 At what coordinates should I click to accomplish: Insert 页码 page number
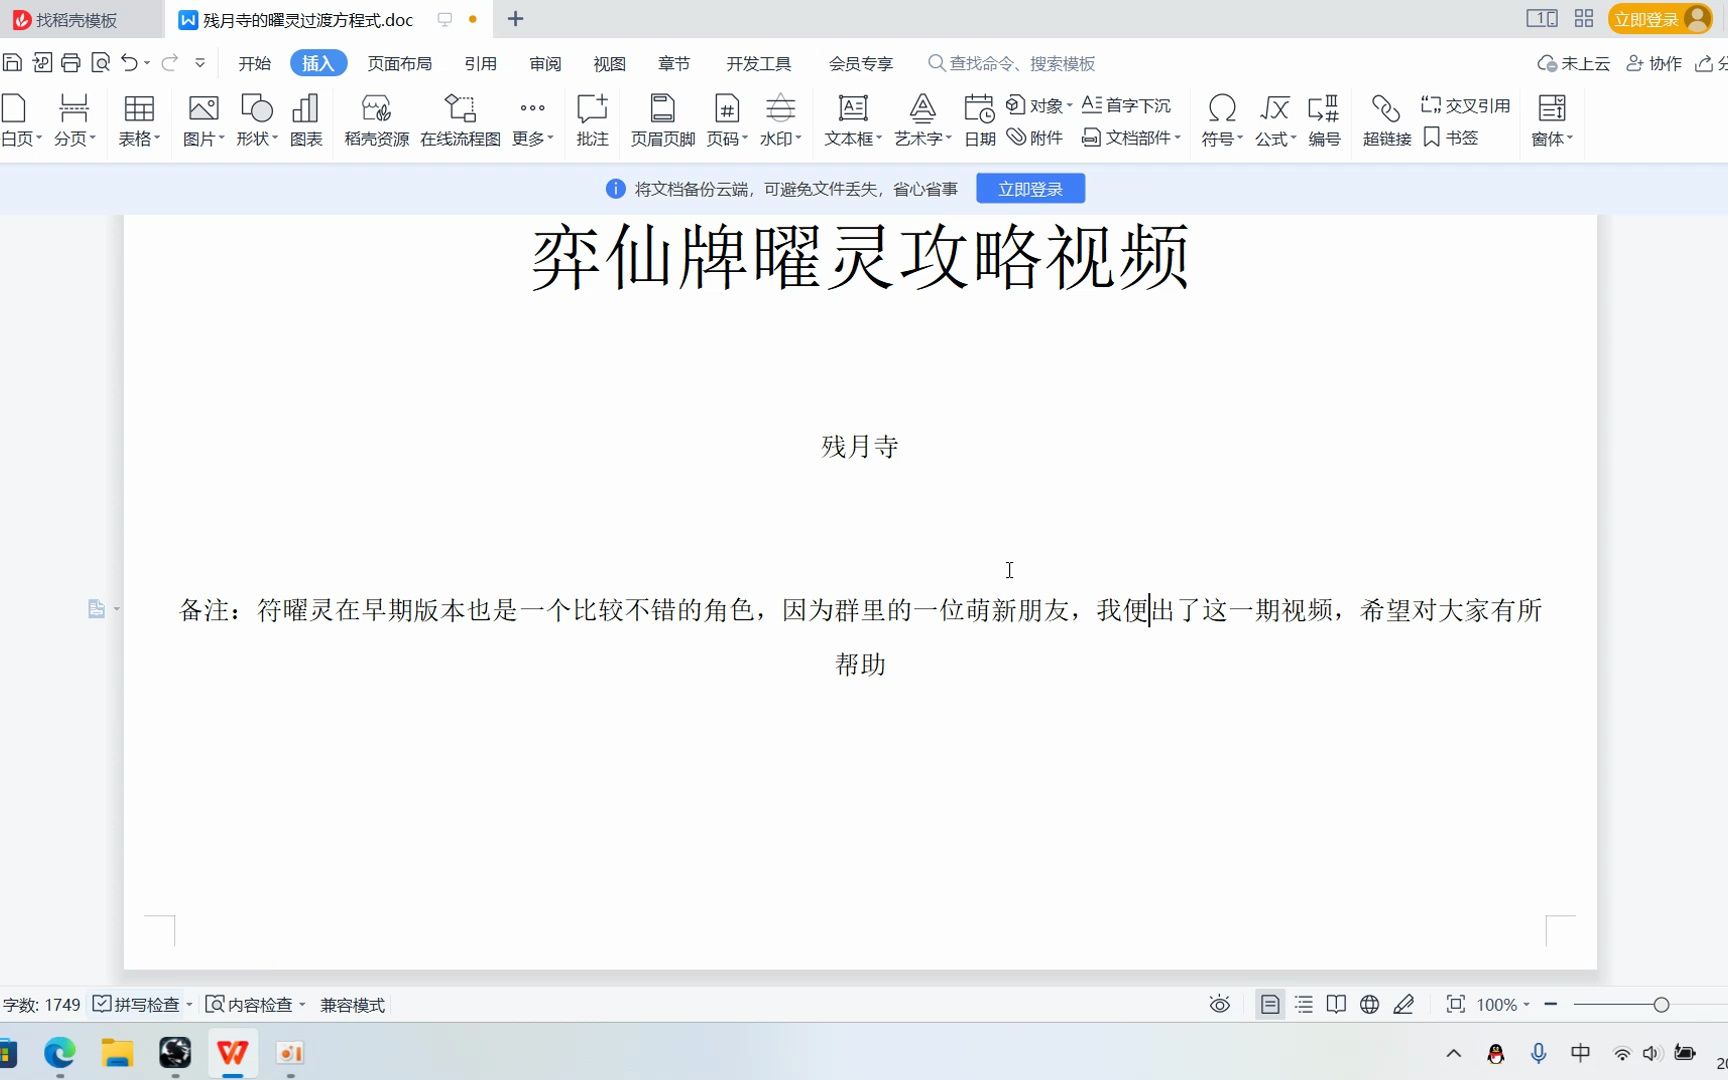(x=727, y=120)
